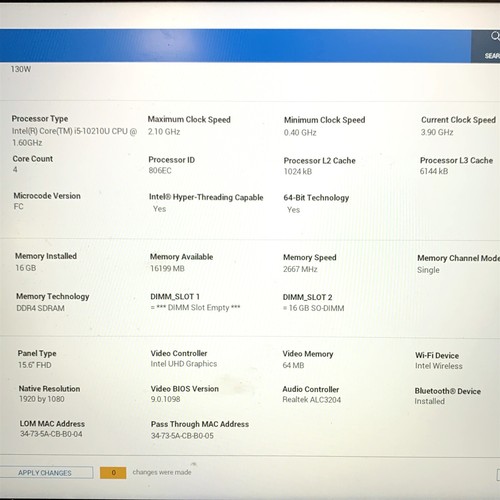The image size is (500, 500).
Task: Select the Native Resolution label
Action: (49, 389)
